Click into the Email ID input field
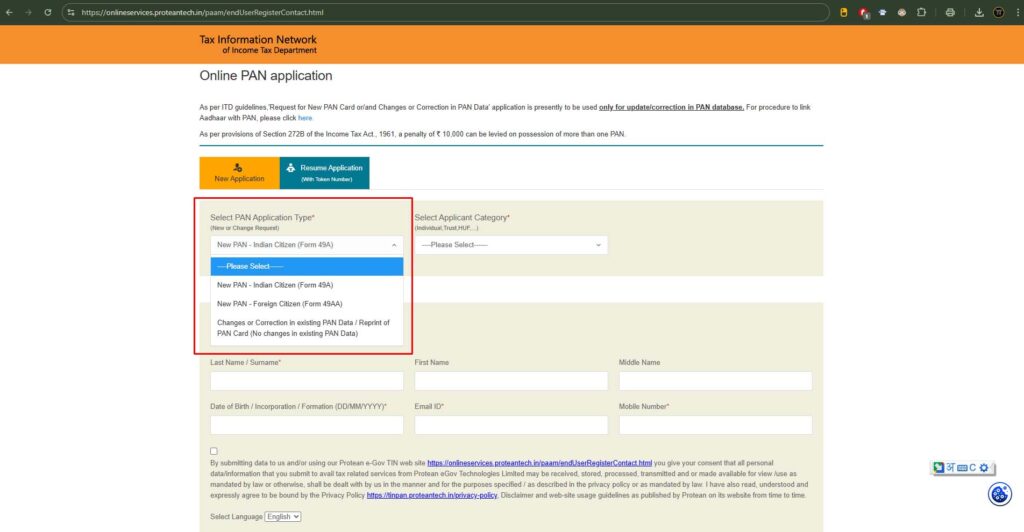The width and height of the screenshot is (1024, 532). [x=511, y=424]
